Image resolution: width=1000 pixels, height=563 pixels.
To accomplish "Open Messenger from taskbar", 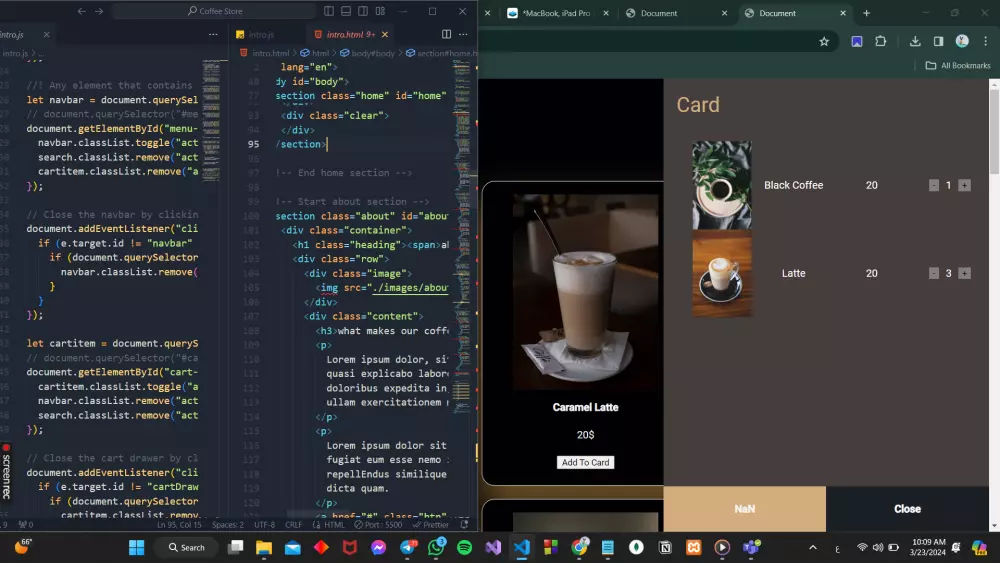I will point(379,547).
